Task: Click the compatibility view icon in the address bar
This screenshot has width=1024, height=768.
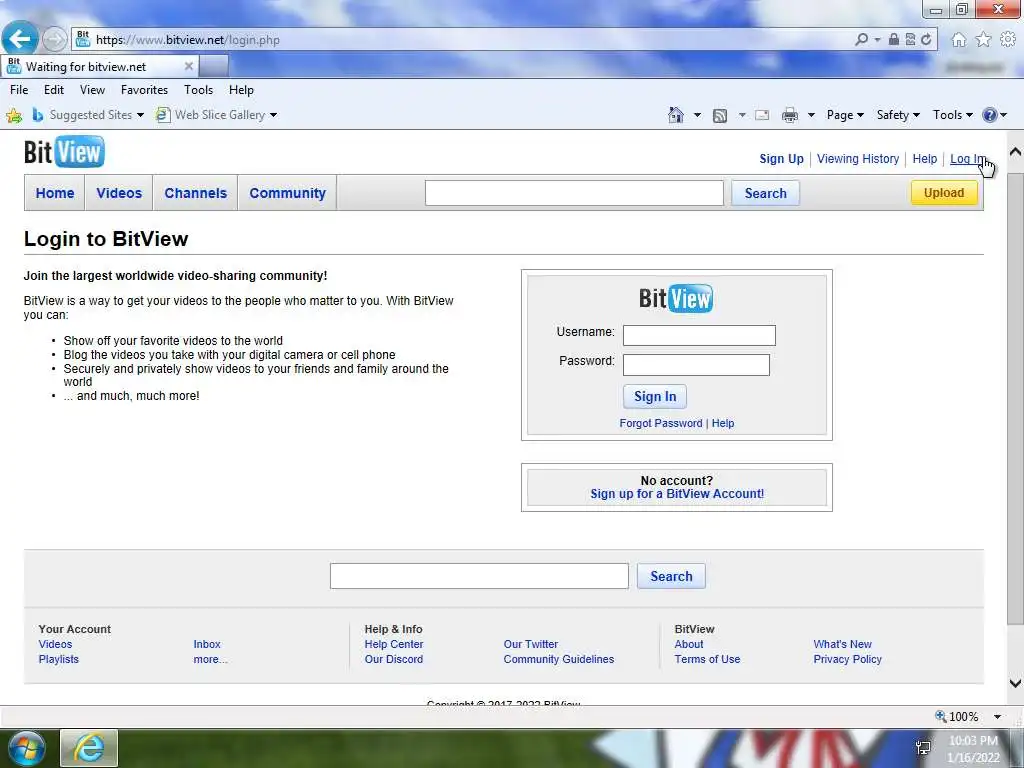Action: point(910,40)
